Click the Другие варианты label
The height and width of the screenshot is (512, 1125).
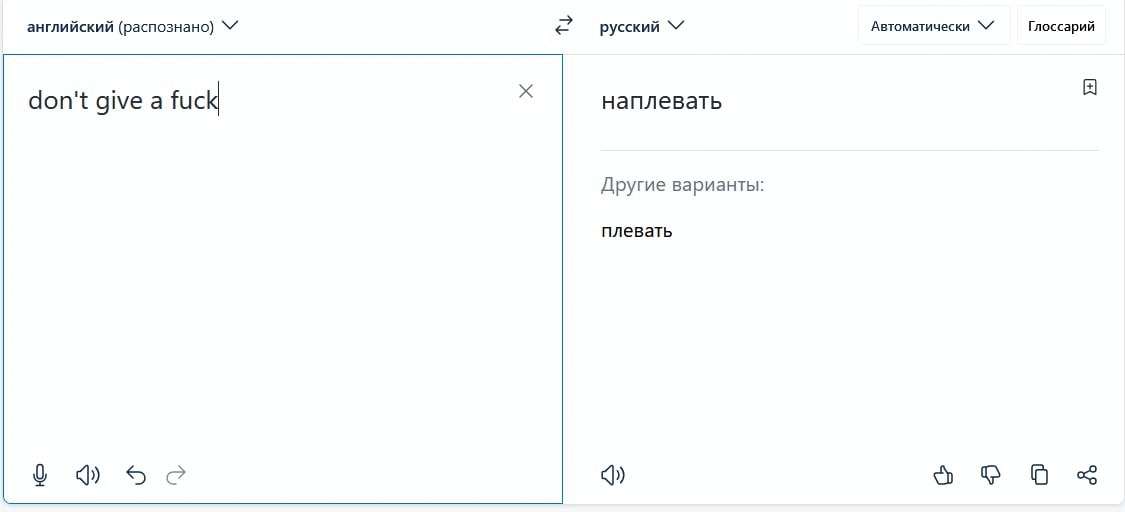[682, 186]
